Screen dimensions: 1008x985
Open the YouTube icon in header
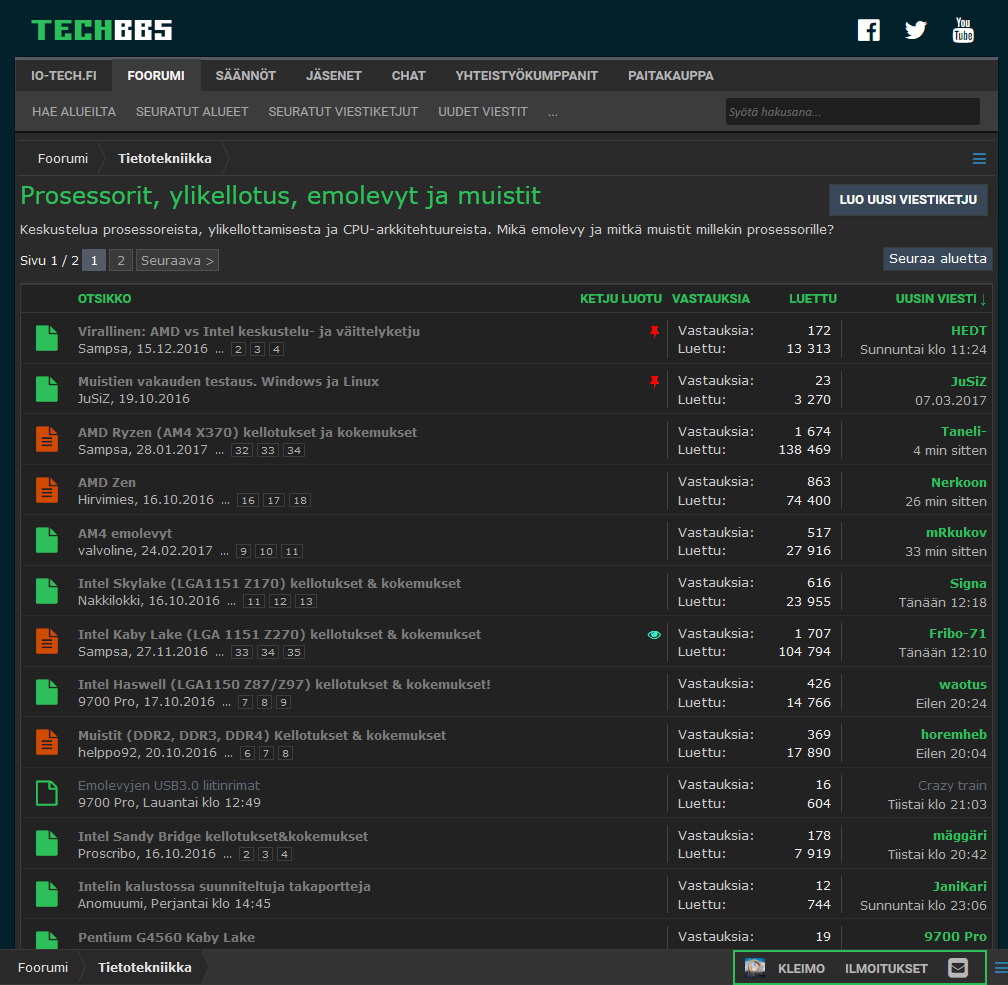pos(963,30)
